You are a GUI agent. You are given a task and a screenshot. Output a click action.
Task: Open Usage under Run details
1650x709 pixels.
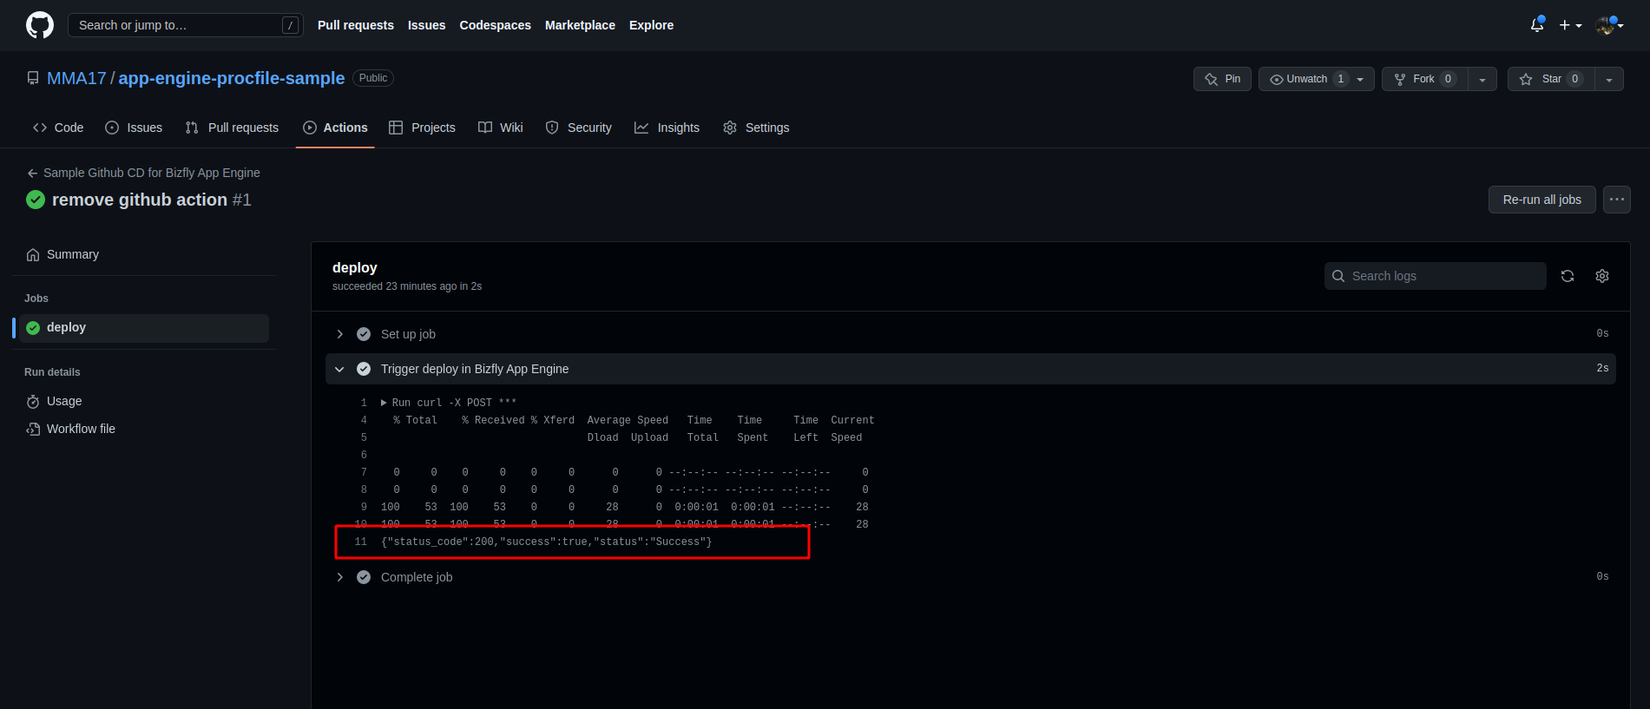click(64, 401)
